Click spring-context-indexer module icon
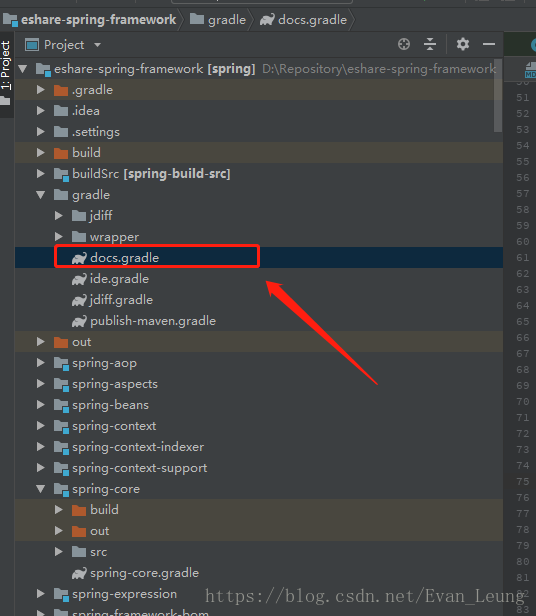Image resolution: width=536 pixels, height=616 pixels. pos(61,447)
